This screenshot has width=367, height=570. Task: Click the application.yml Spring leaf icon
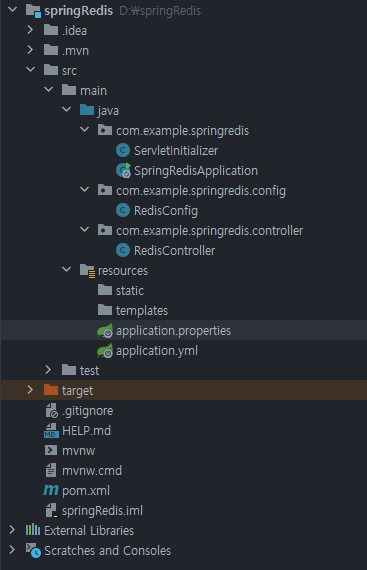coord(105,351)
